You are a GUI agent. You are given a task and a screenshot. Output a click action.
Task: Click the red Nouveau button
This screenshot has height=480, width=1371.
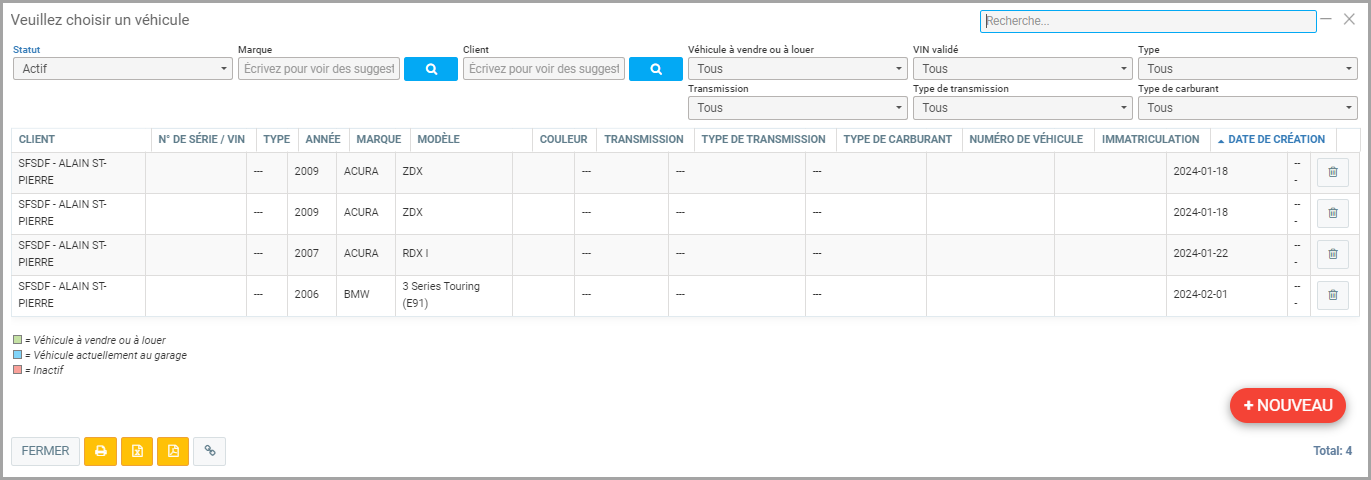pyautogui.click(x=1287, y=405)
